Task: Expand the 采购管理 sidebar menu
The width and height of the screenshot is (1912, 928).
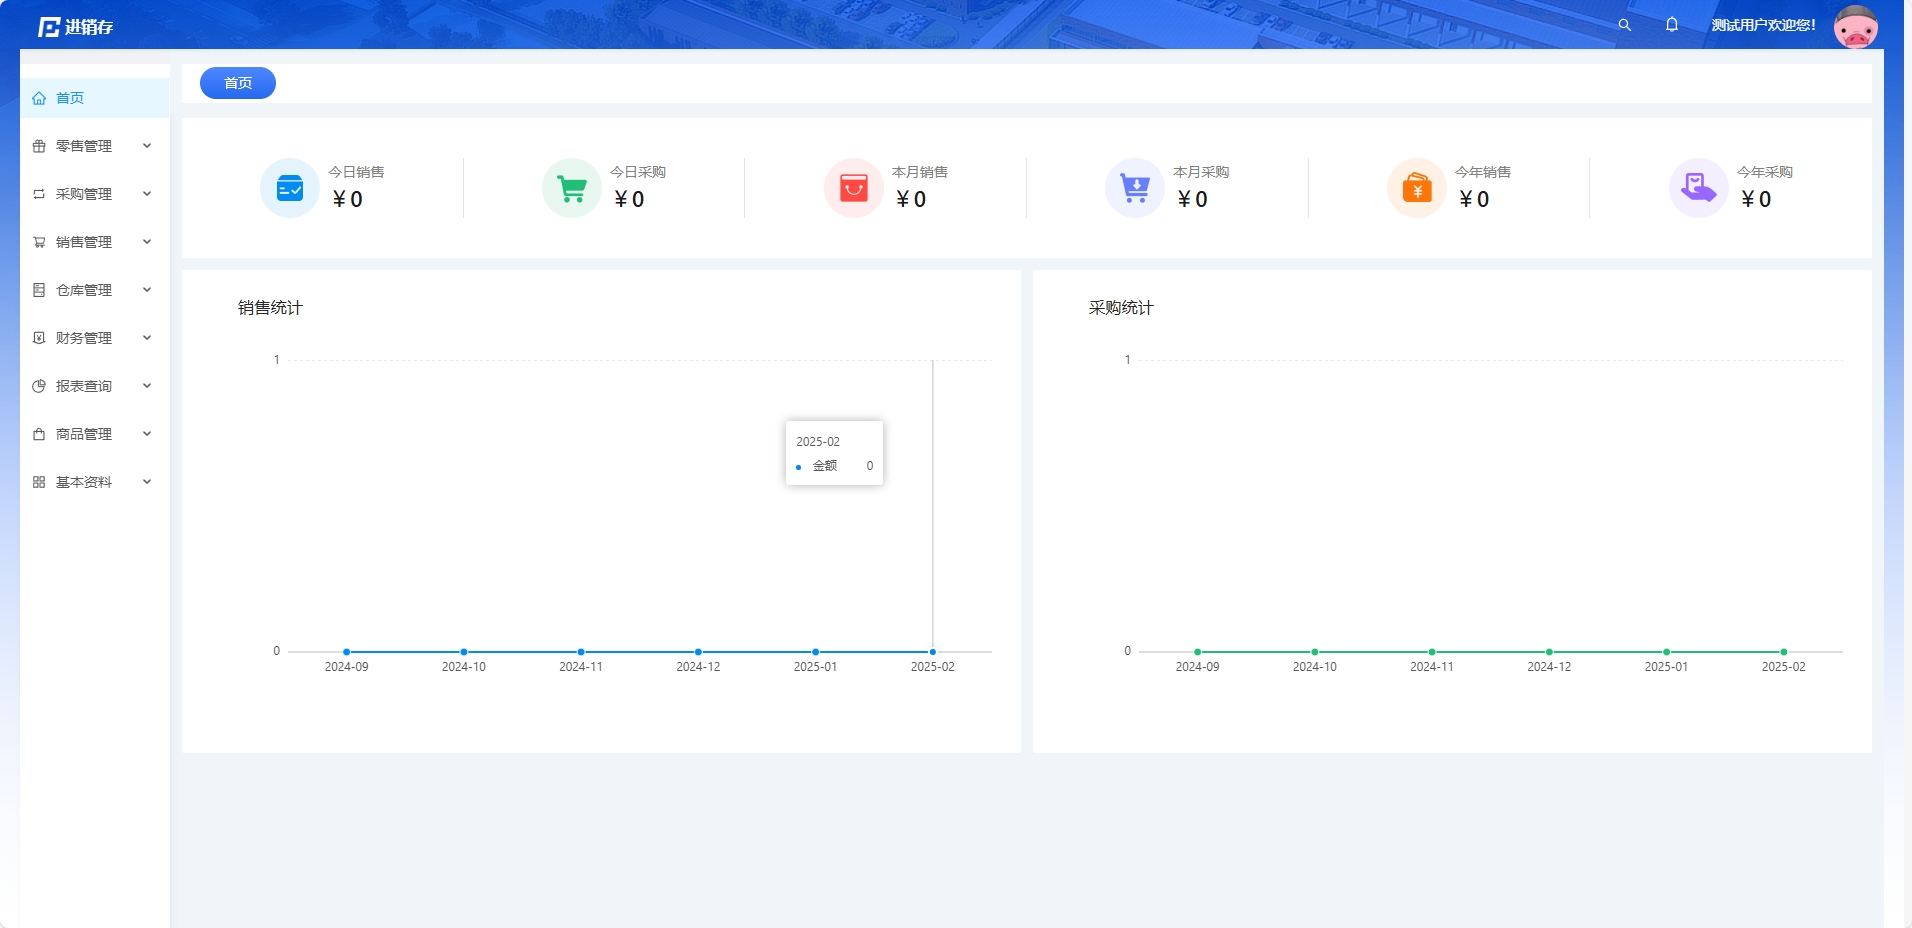Action: (94, 194)
